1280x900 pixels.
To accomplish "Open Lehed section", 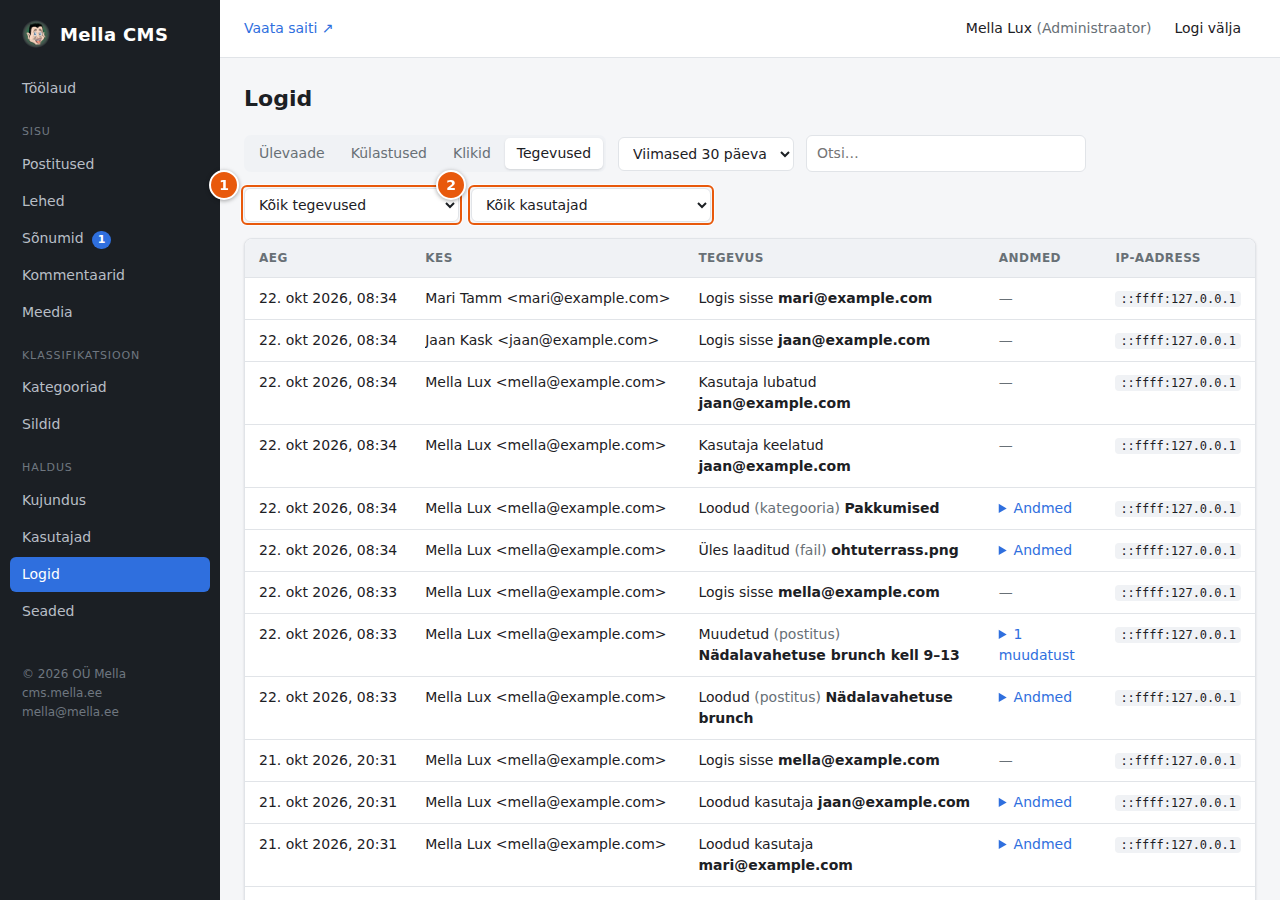I will pos(110,201).
